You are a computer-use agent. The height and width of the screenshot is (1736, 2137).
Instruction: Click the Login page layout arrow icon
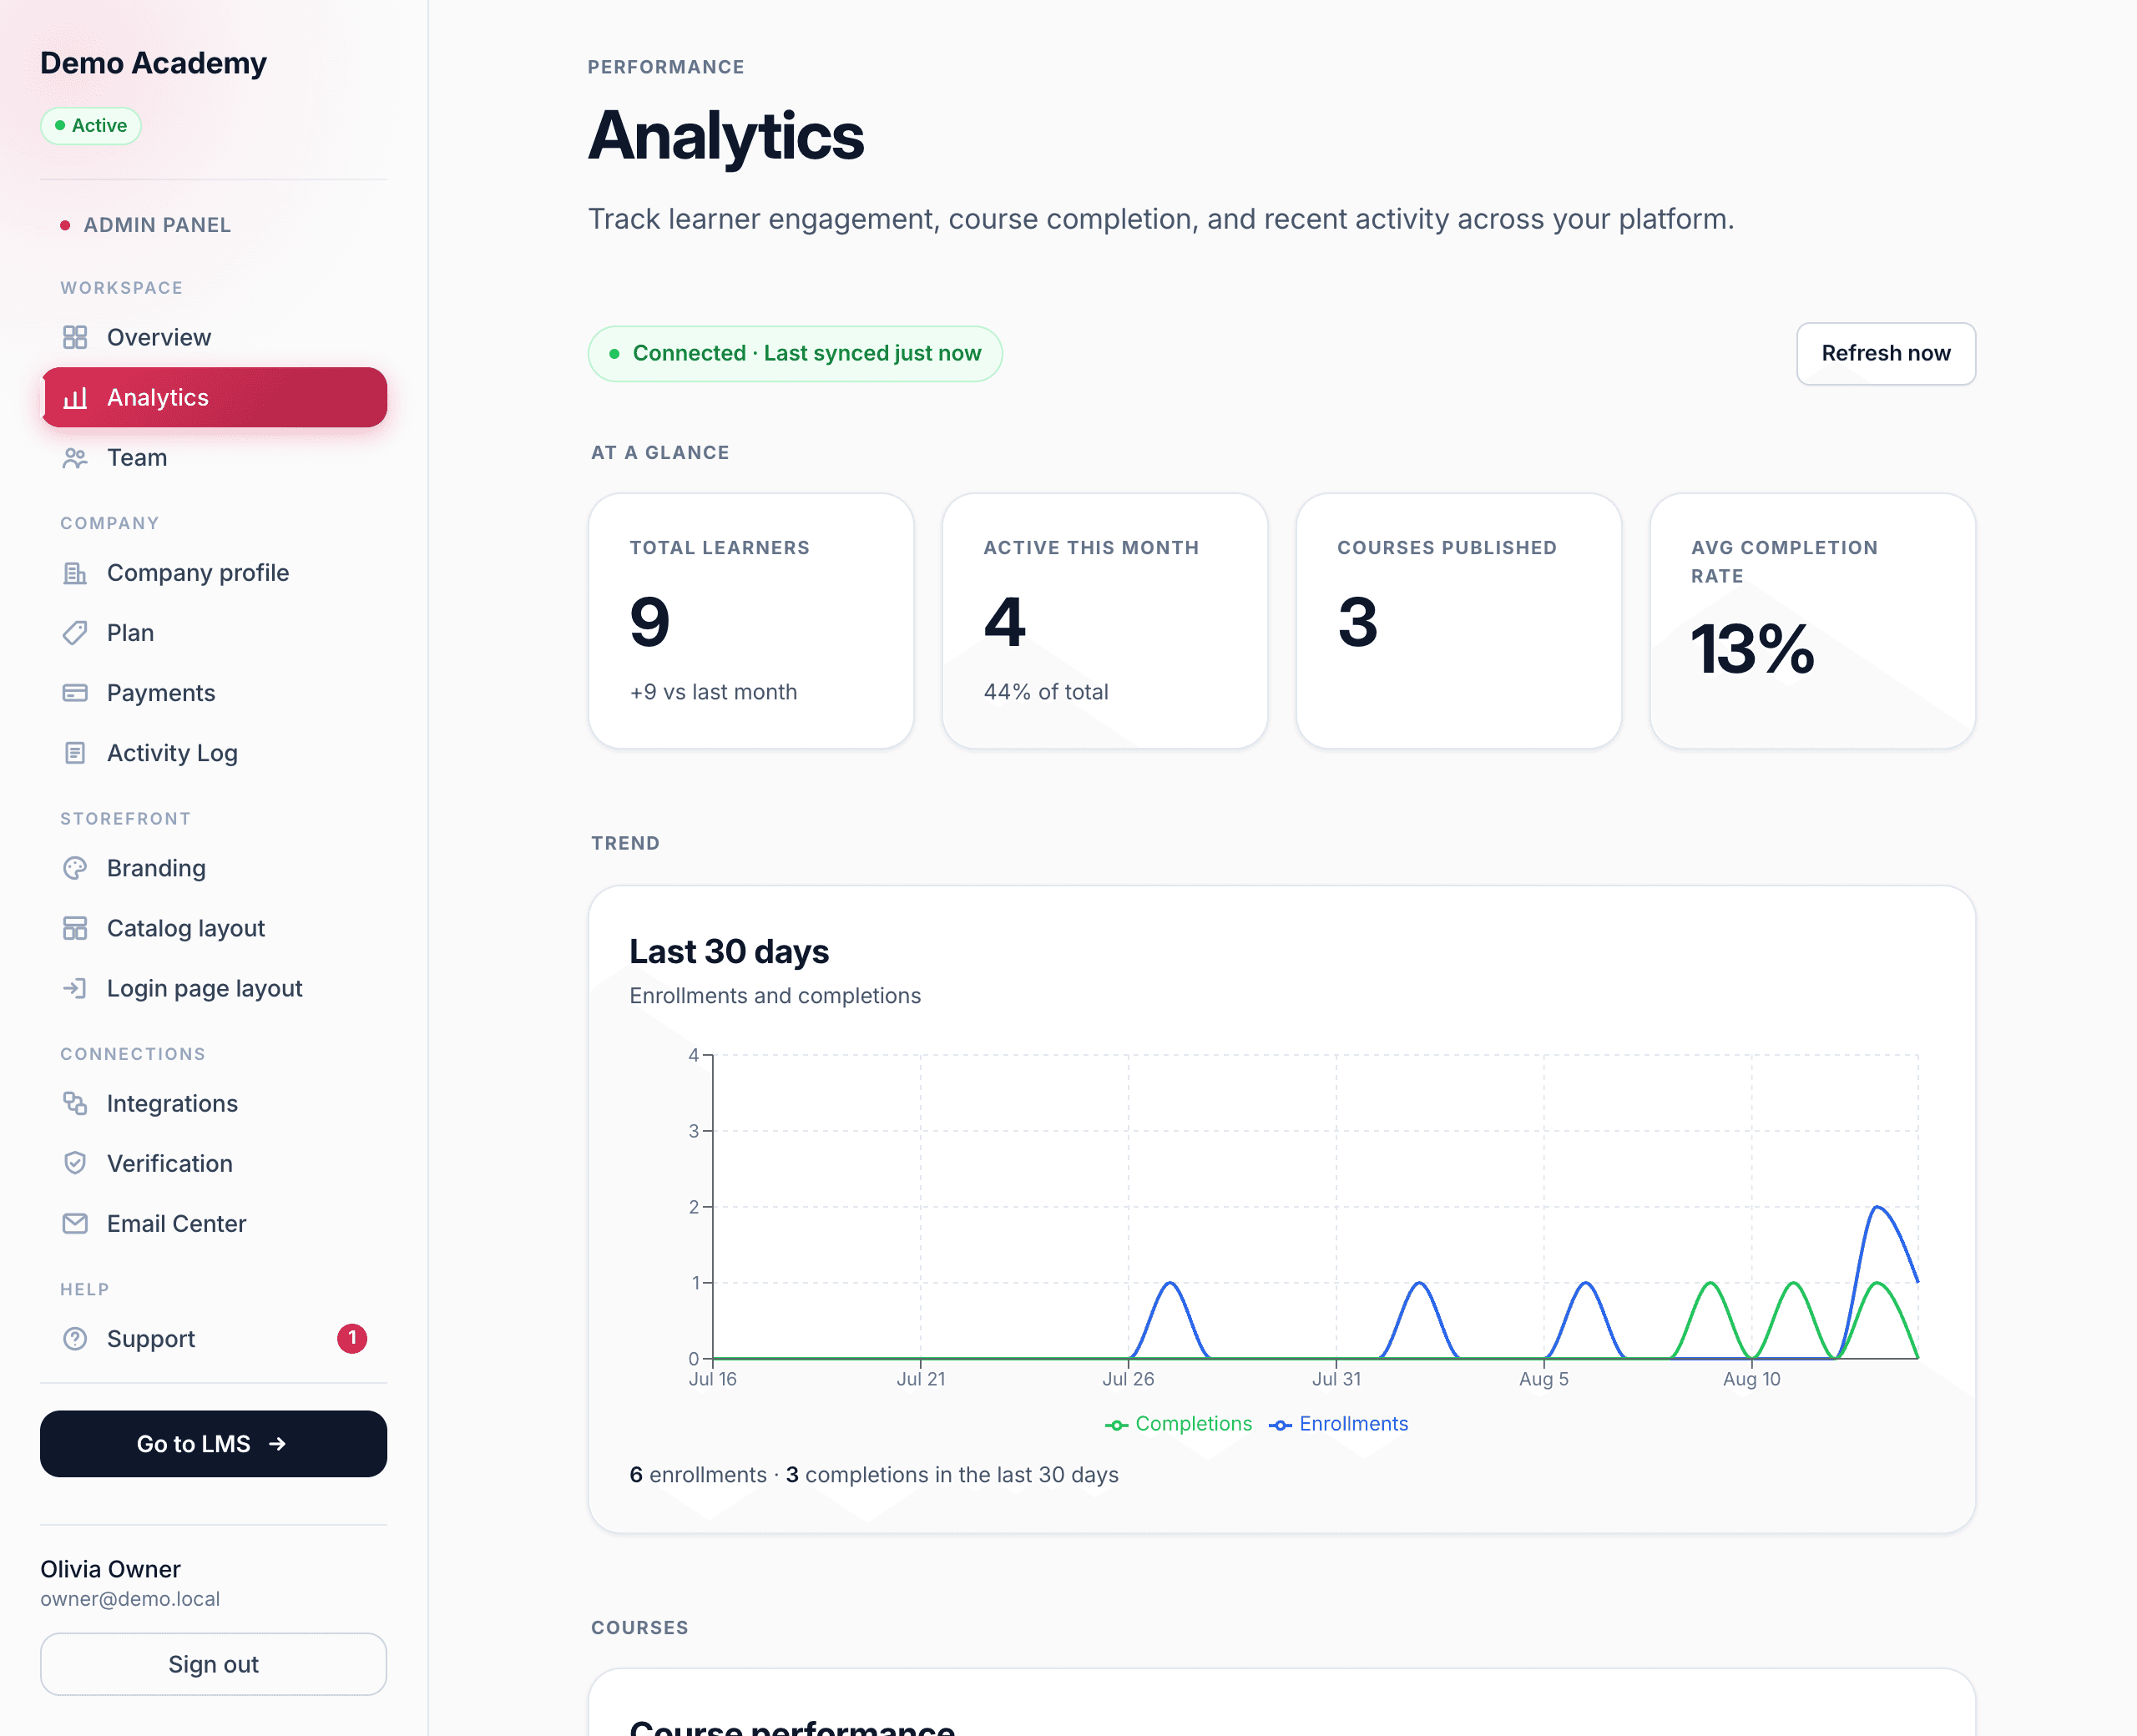pyautogui.click(x=75, y=988)
